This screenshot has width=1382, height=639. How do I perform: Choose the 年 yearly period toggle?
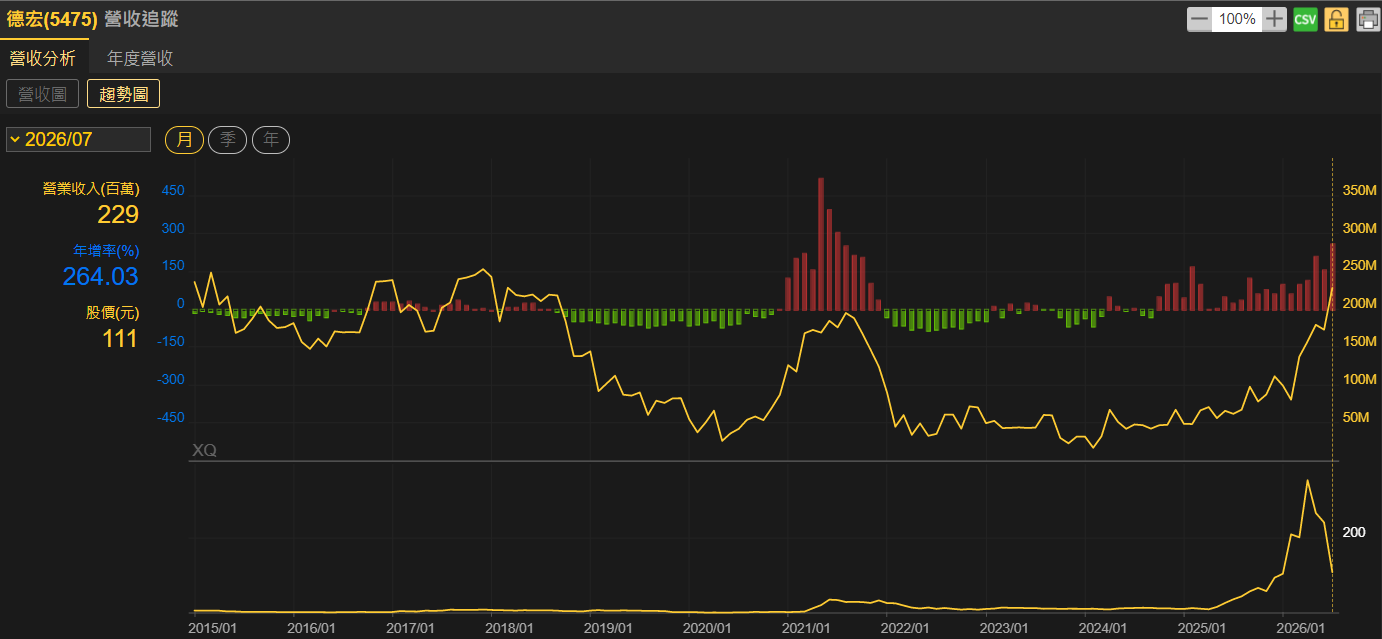271,140
